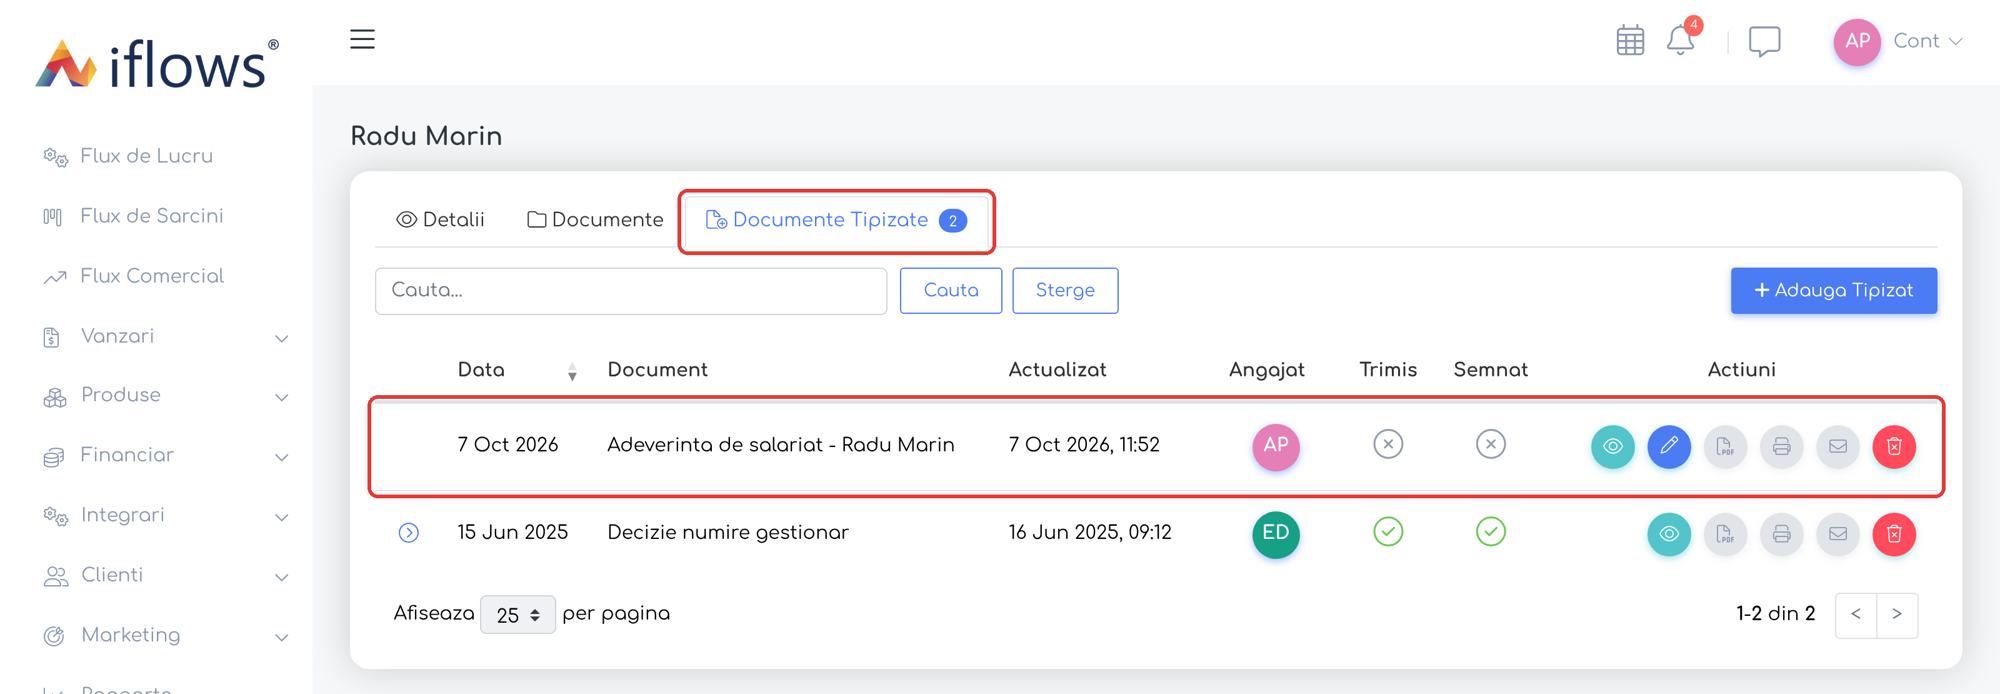The width and height of the screenshot is (2000, 694).
Task: Open the notifications bell
Action: [1681, 41]
